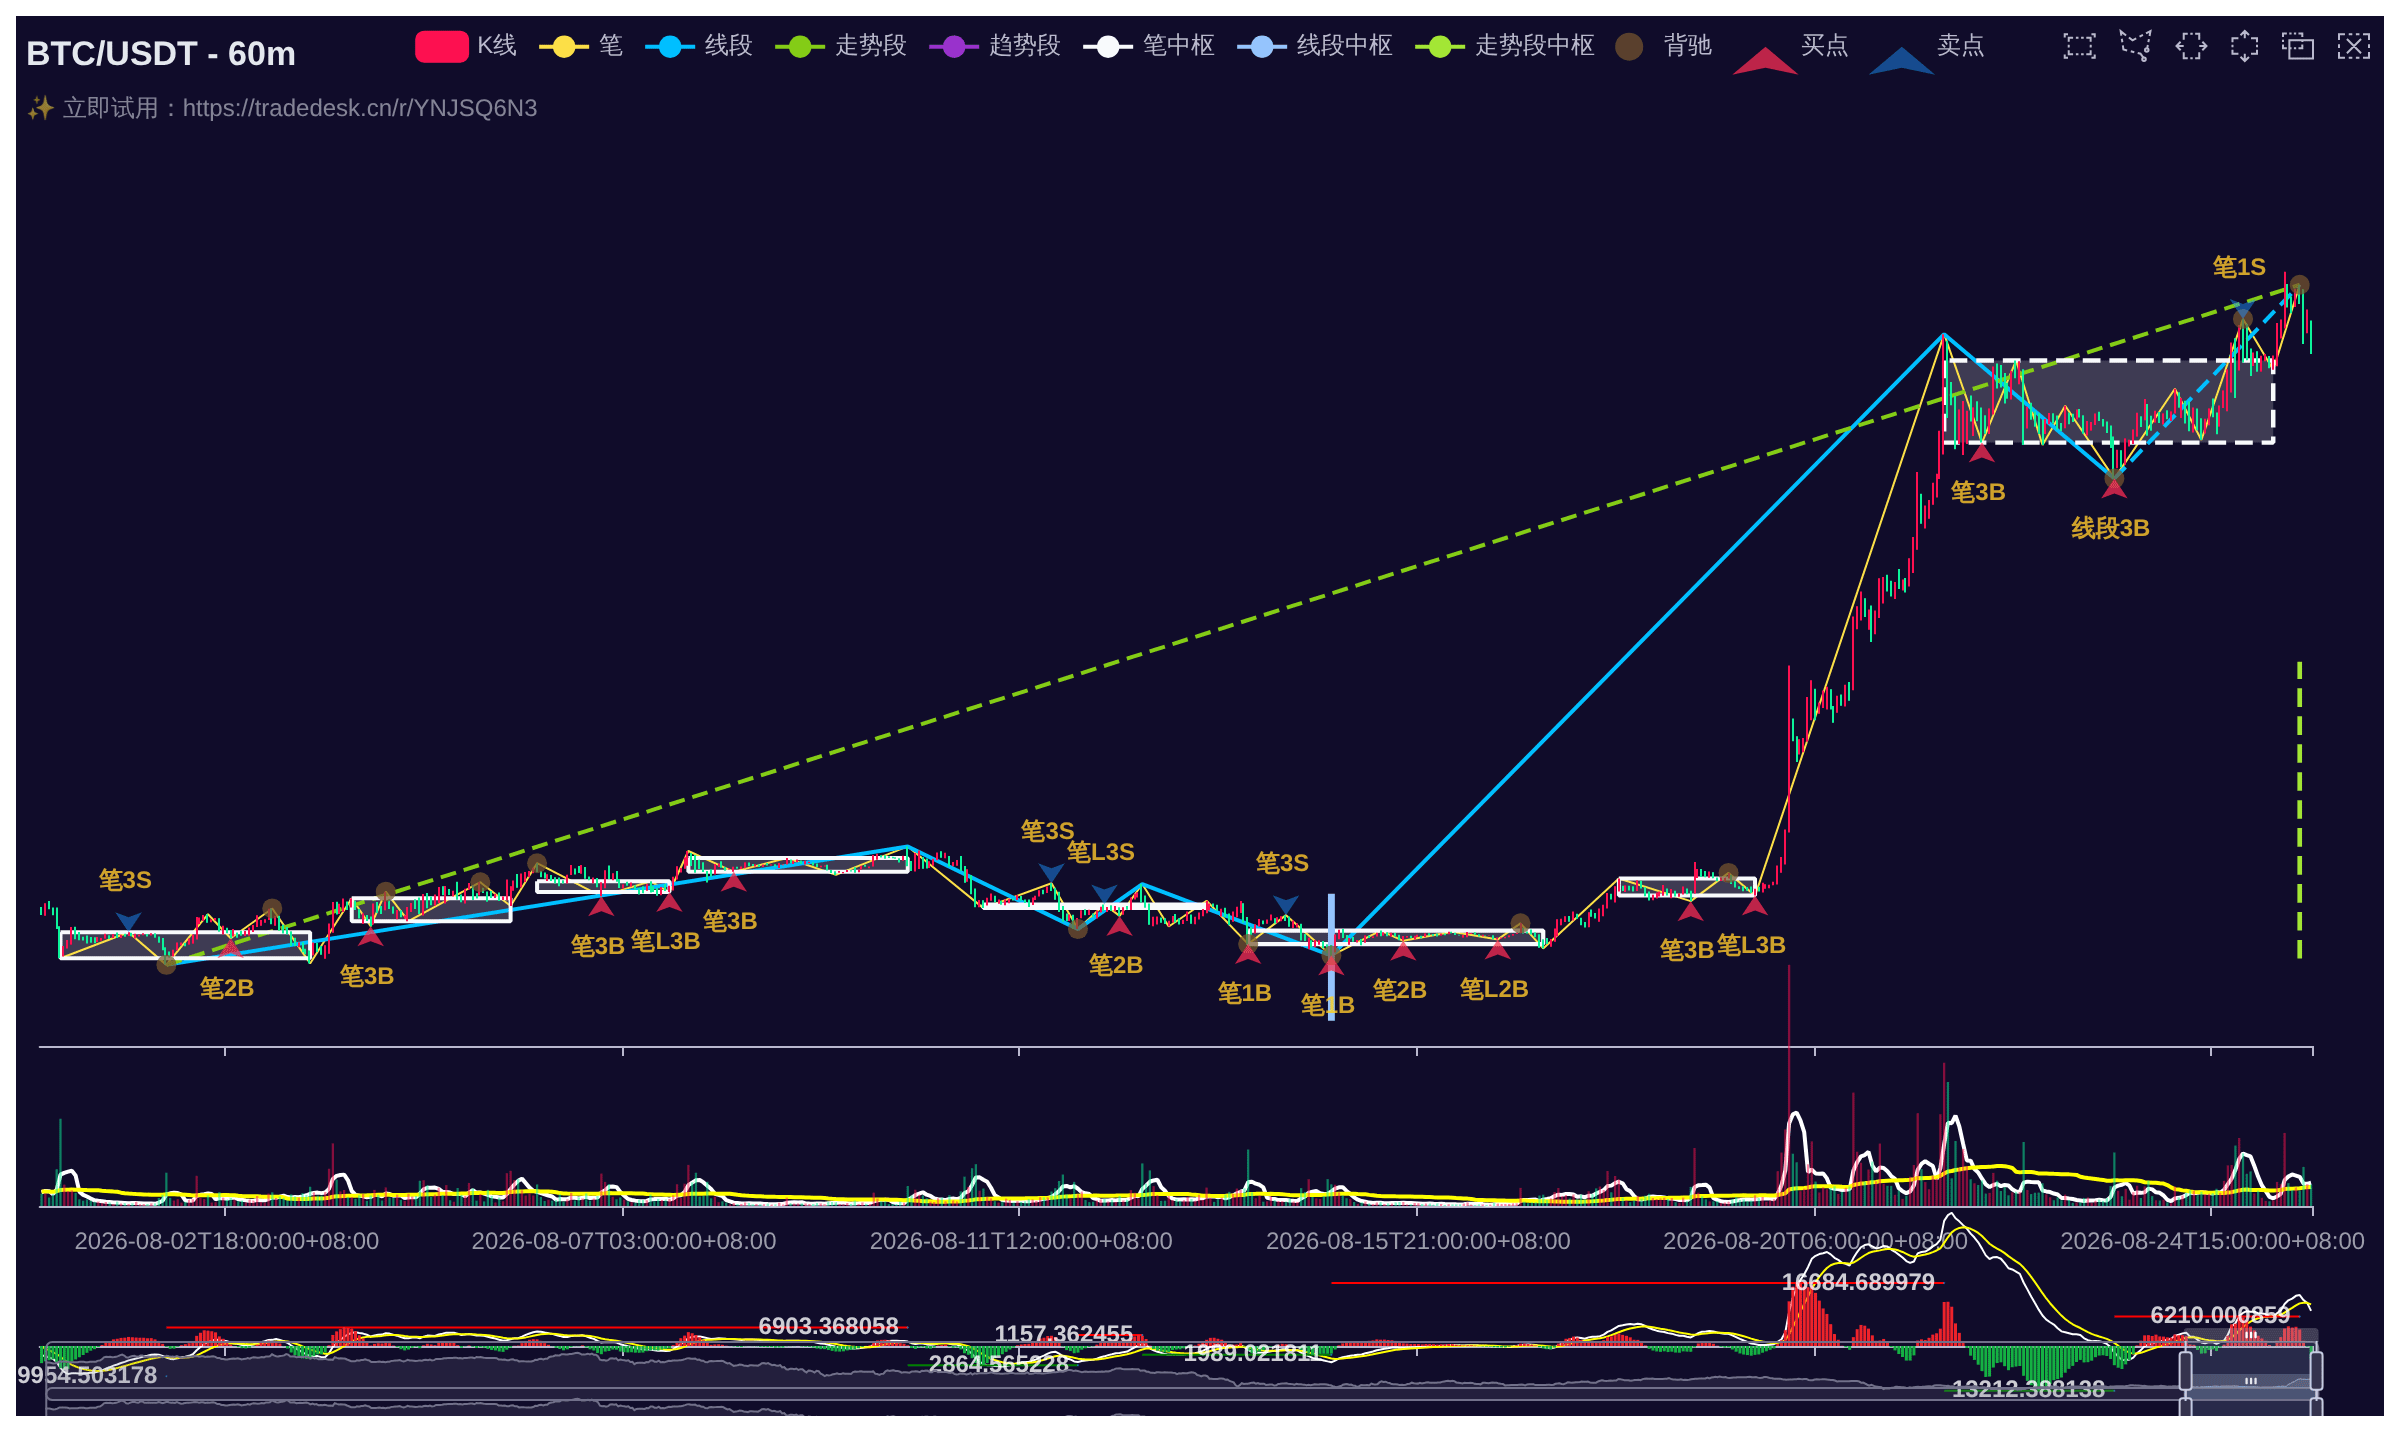Select the polygon lasso selection tool

pos(2135,46)
